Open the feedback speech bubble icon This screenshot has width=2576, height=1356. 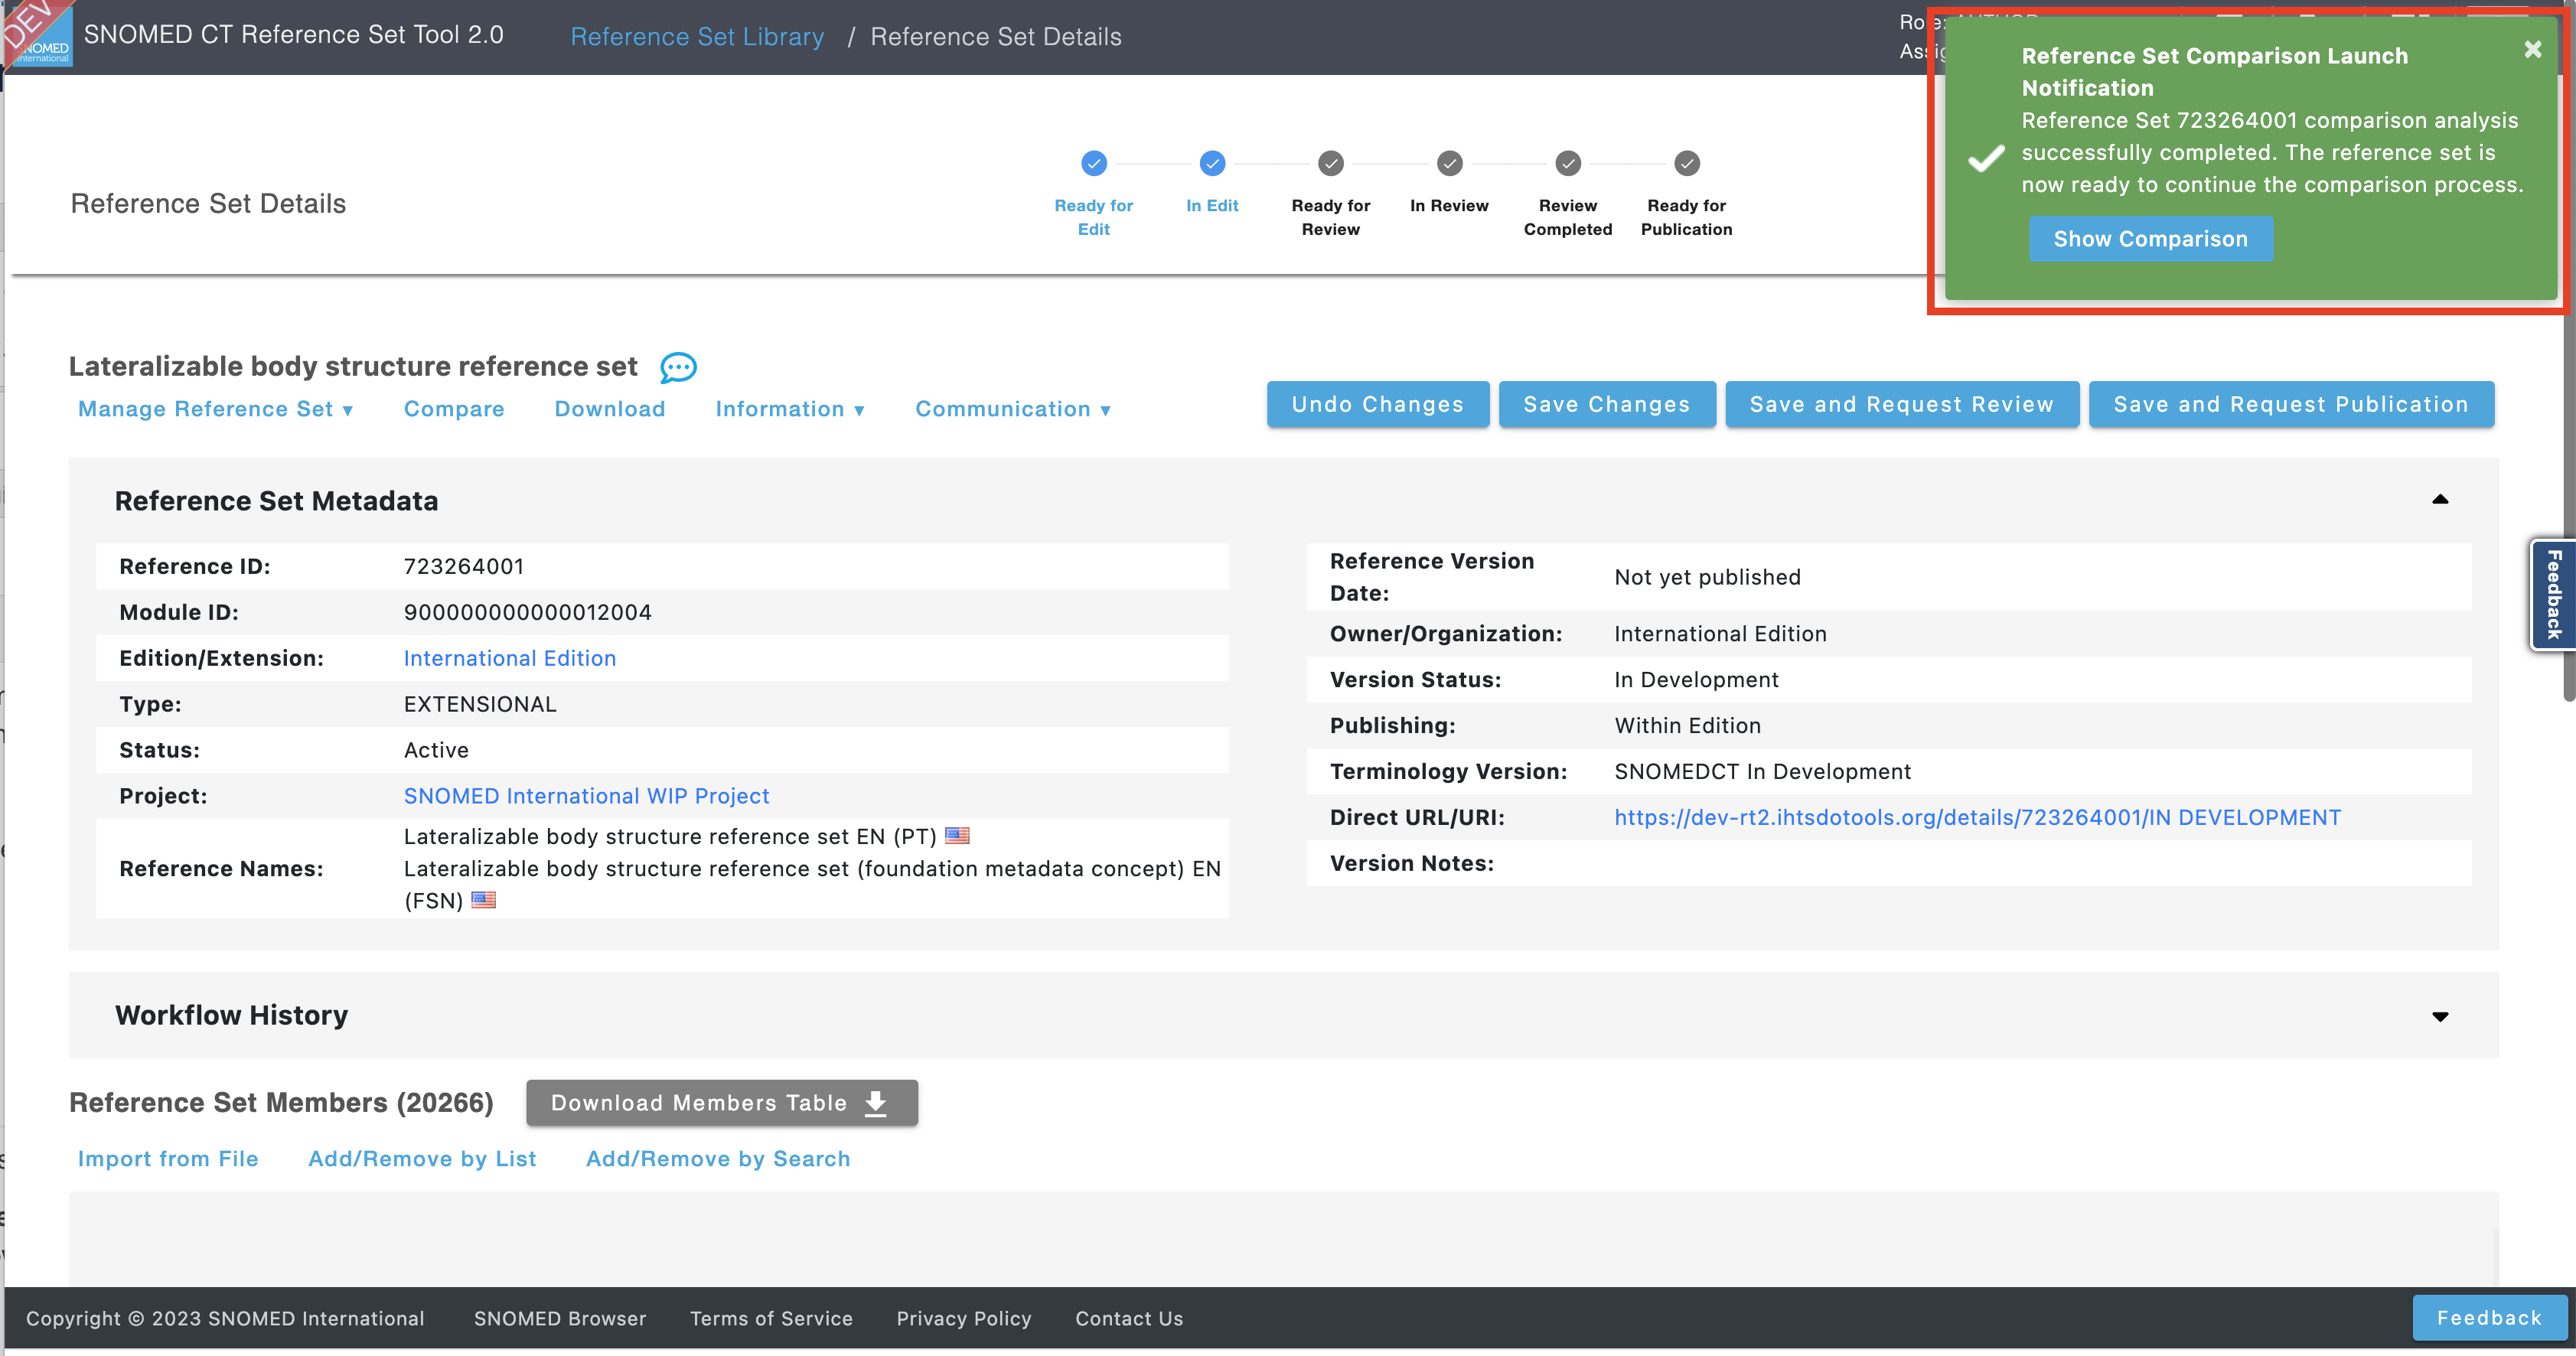(x=678, y=367)
